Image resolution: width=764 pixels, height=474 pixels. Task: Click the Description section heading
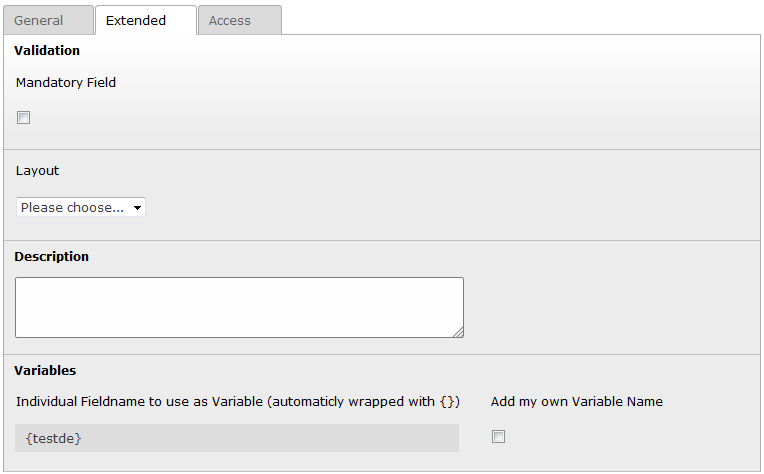tap(52, 257)
